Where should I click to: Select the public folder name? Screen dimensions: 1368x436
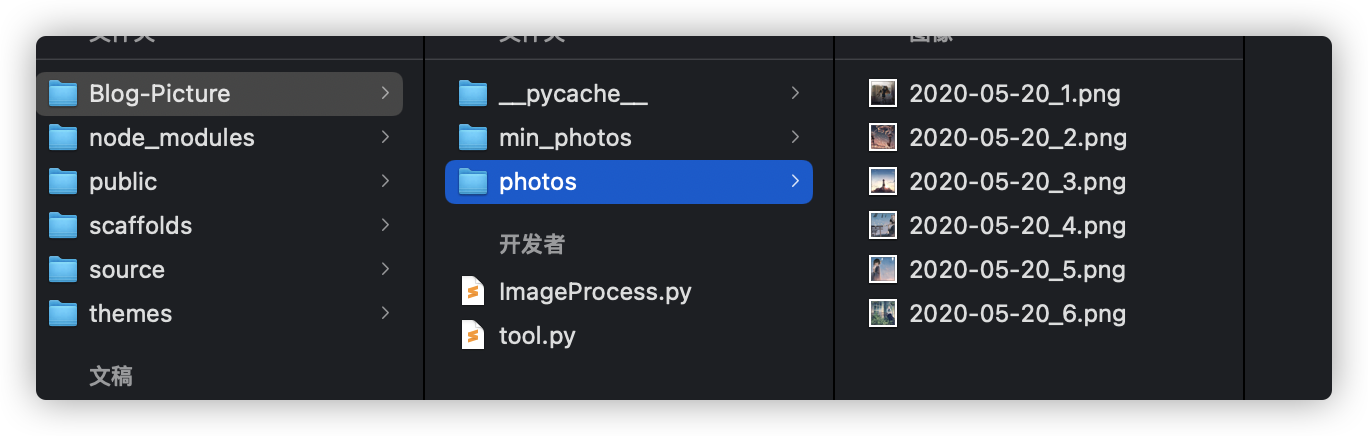click(123, 182)
